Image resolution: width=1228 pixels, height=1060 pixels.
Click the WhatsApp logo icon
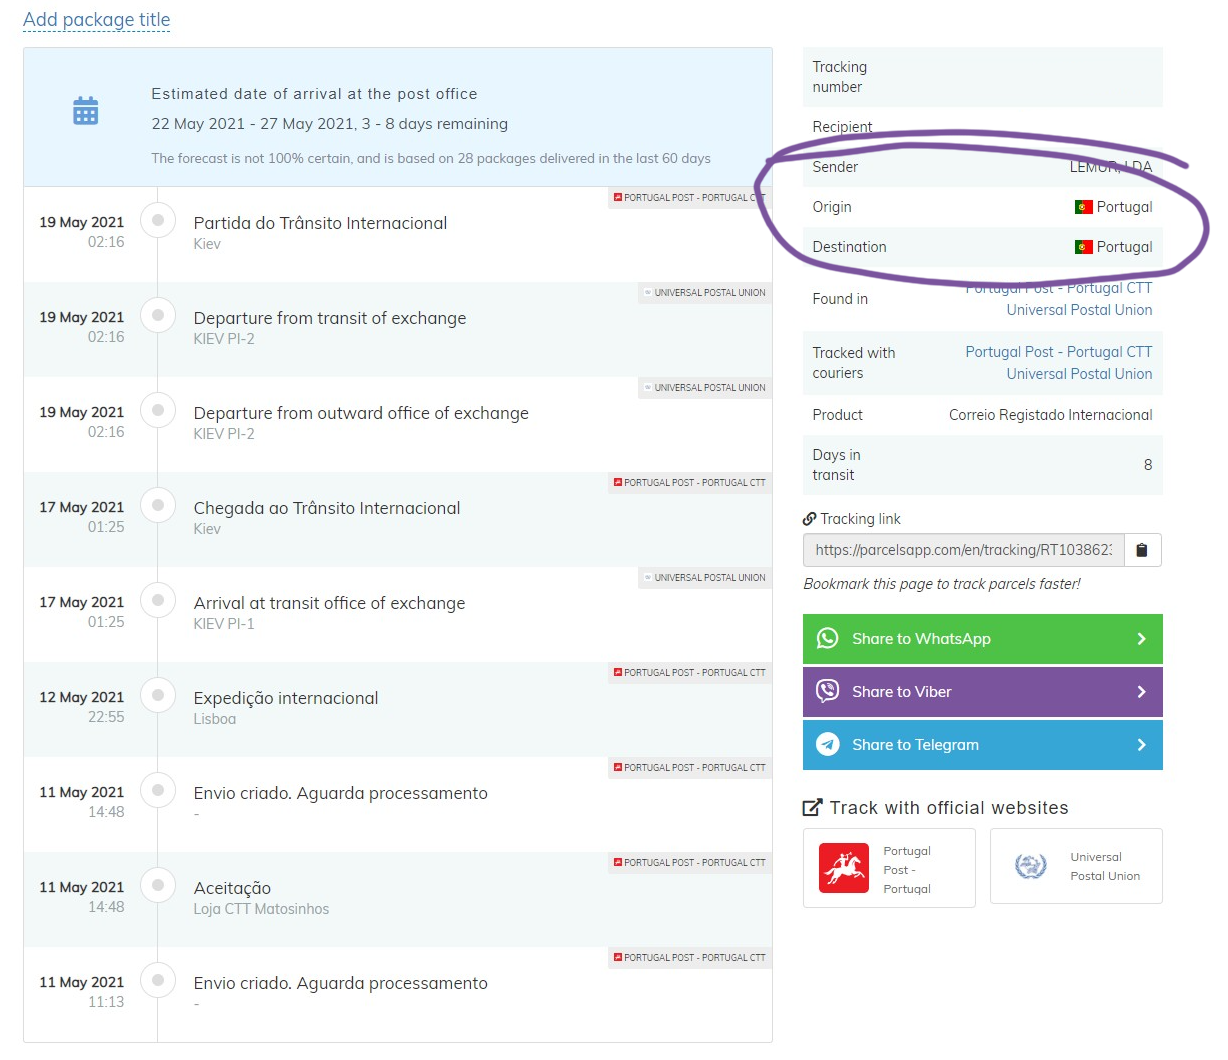(x=828, y=639)
